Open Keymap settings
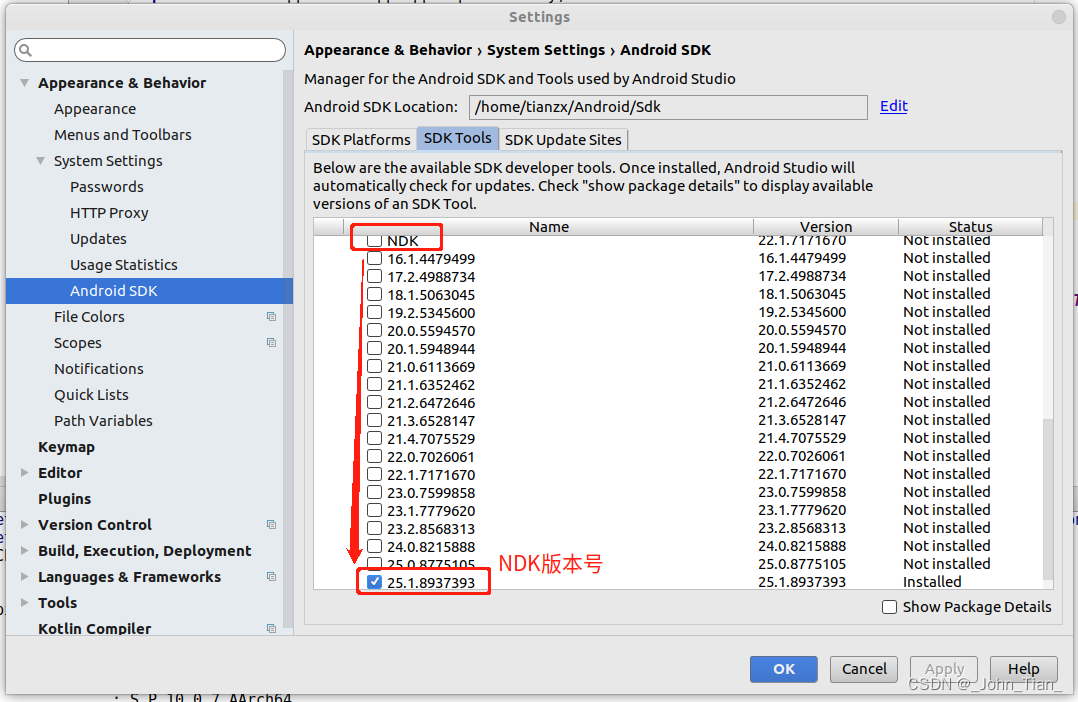The width and height of the screenshot is (1078, 702). coord(67,447)
